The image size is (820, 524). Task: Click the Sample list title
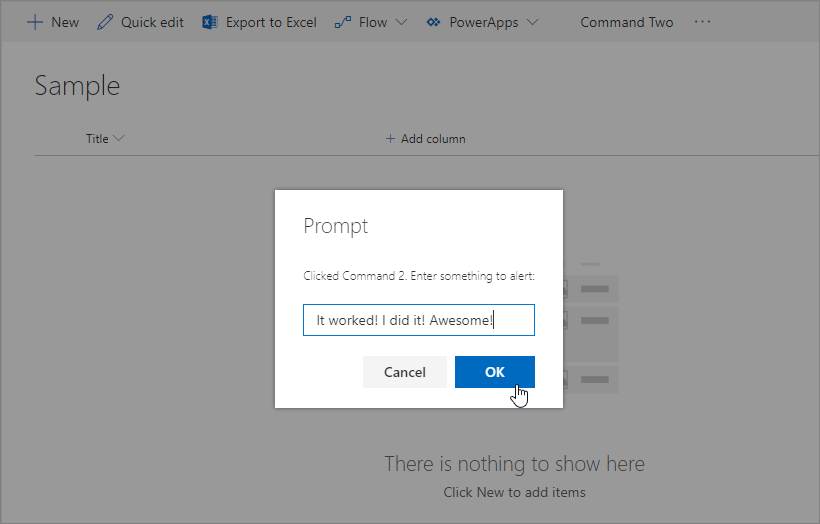[77, 86]
